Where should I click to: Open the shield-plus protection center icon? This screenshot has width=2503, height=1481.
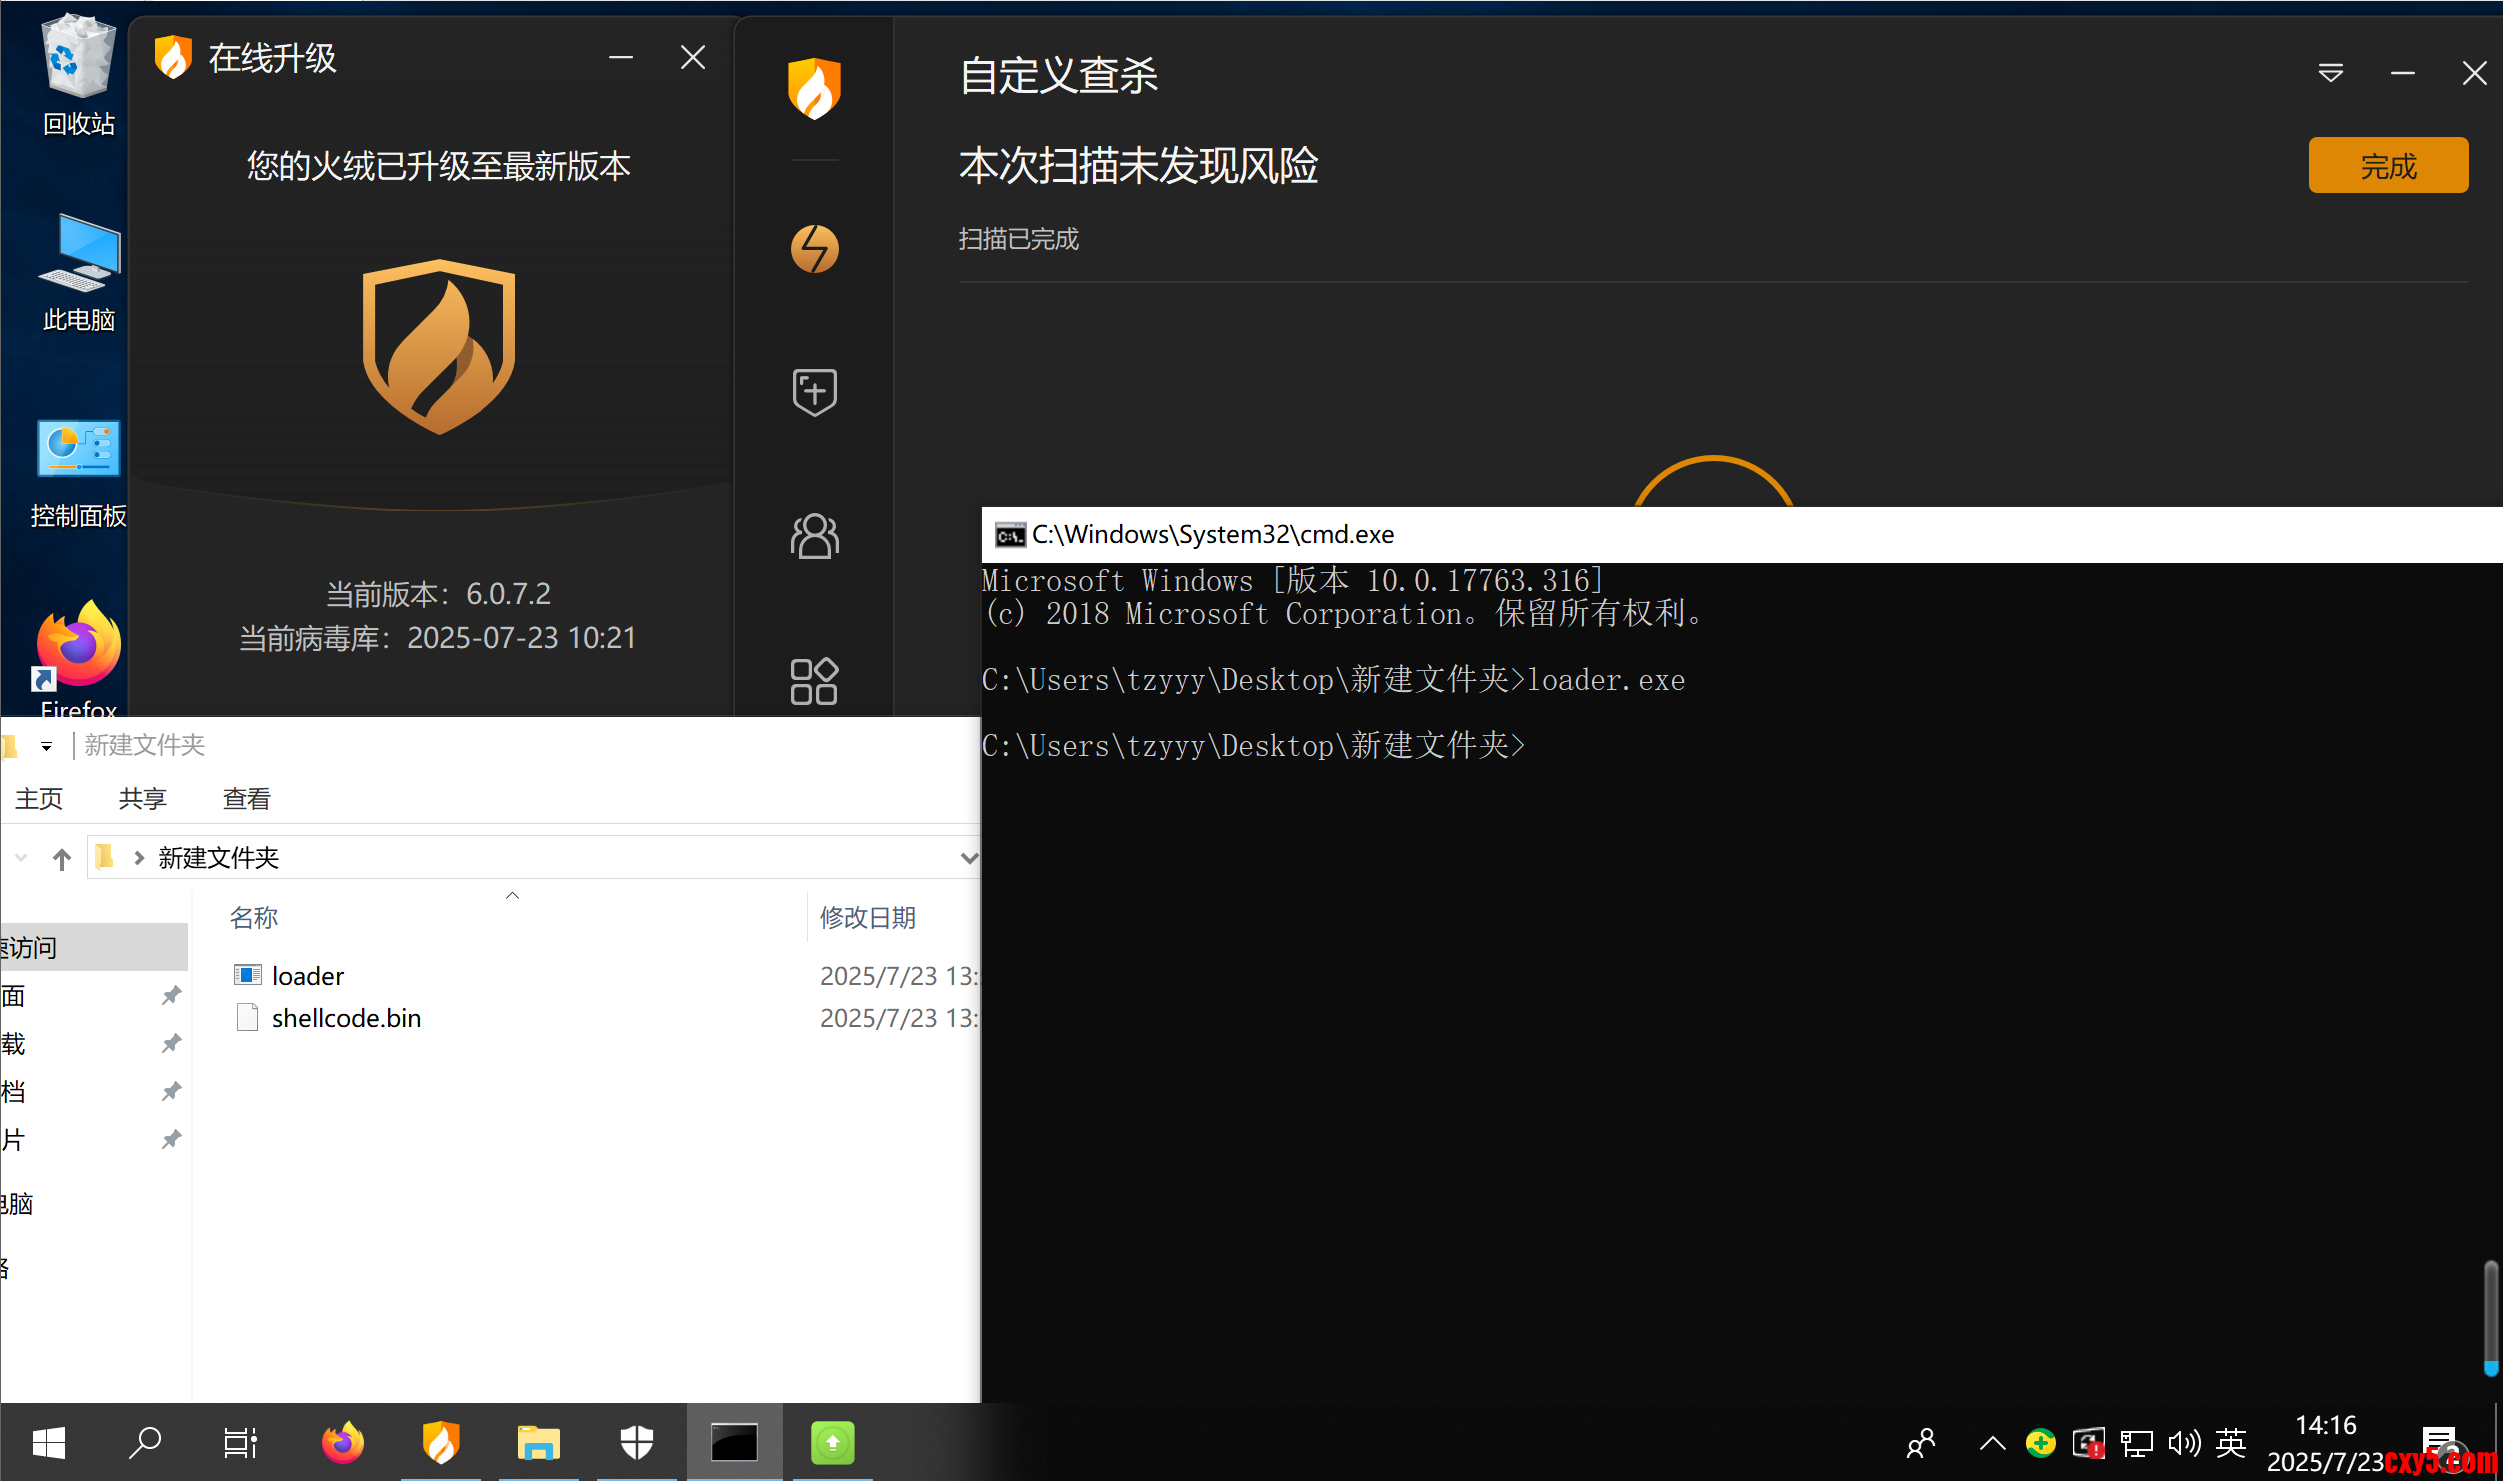click(x=814, y=391)
